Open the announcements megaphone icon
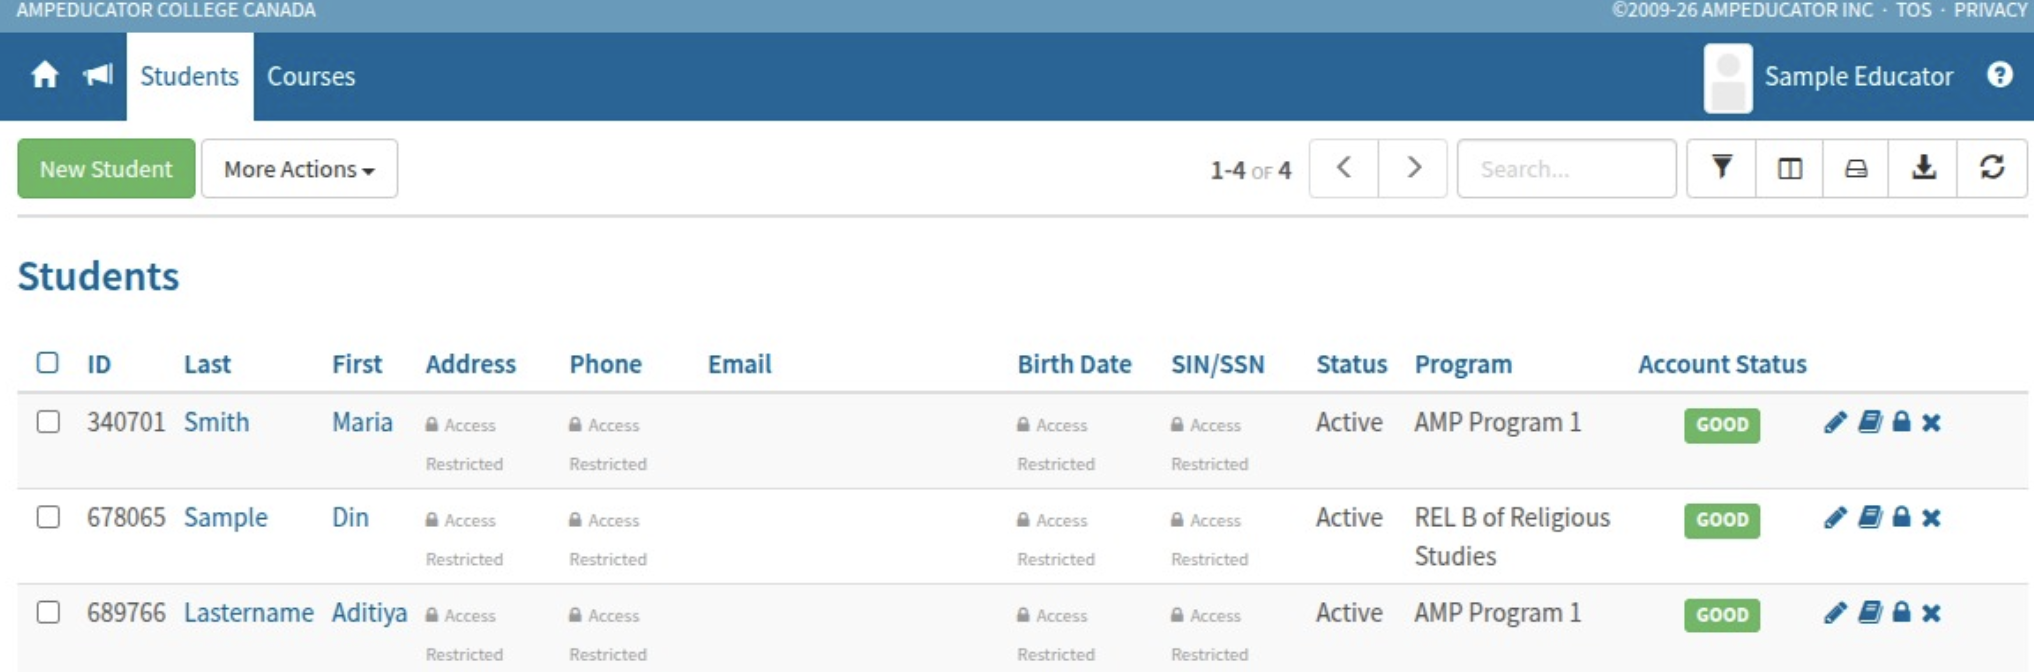The width and height of the screenshot is (2034, 672). tap(97, 75)
